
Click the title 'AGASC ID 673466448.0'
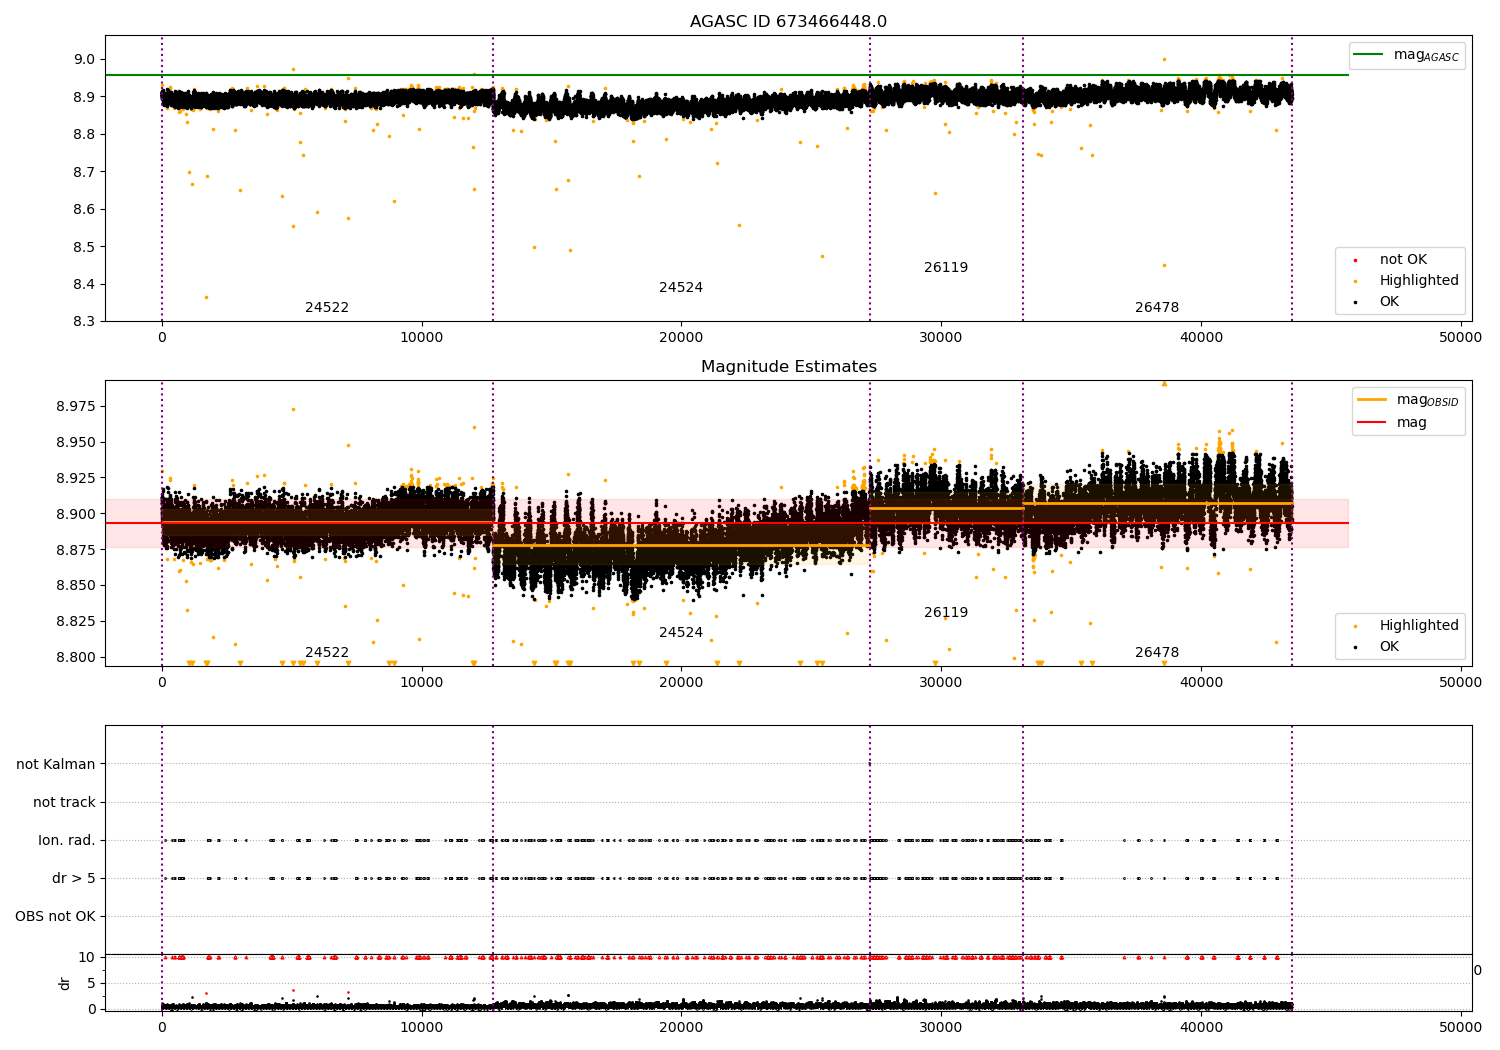point(788,22)
